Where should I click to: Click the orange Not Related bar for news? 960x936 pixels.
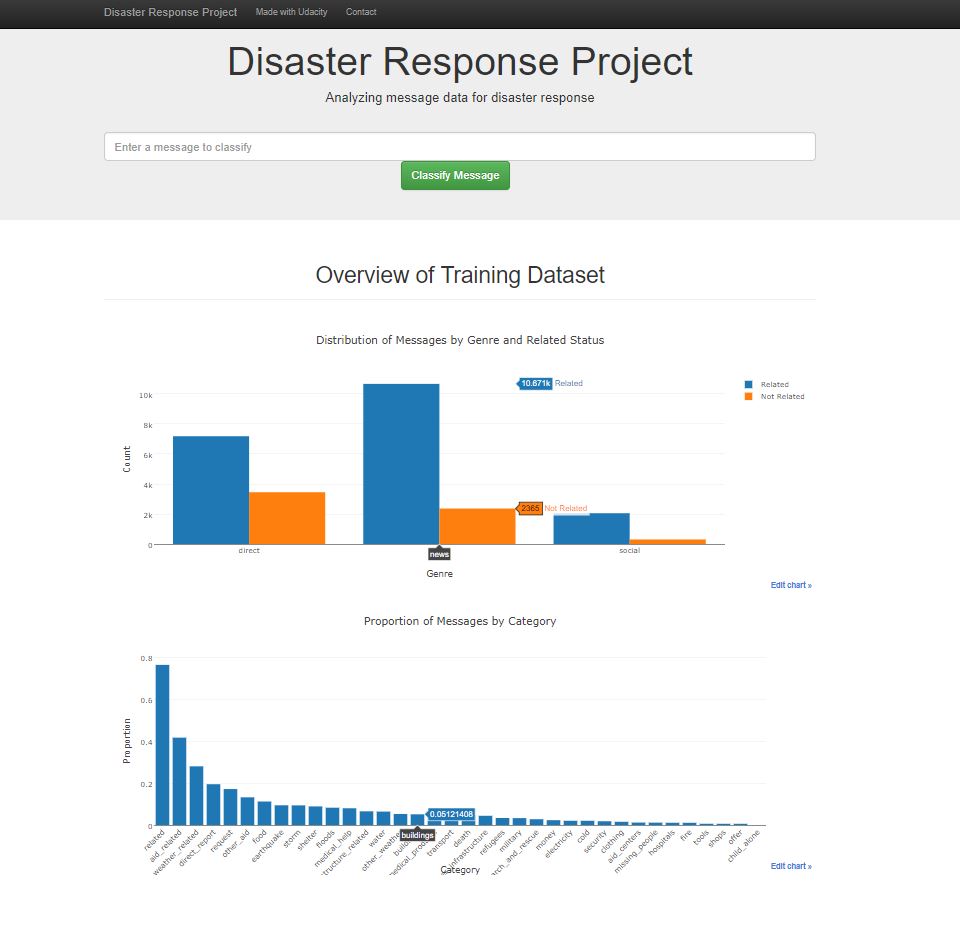478,526
